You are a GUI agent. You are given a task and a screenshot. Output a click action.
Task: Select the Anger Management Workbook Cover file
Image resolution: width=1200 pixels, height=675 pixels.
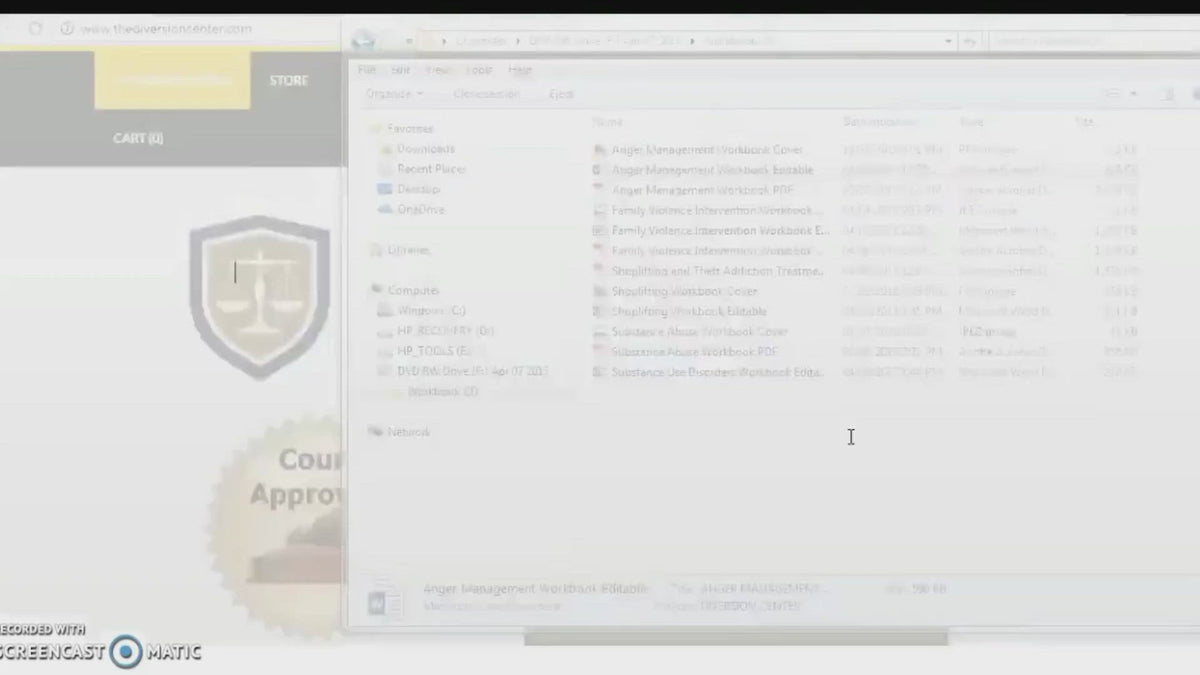707,150
